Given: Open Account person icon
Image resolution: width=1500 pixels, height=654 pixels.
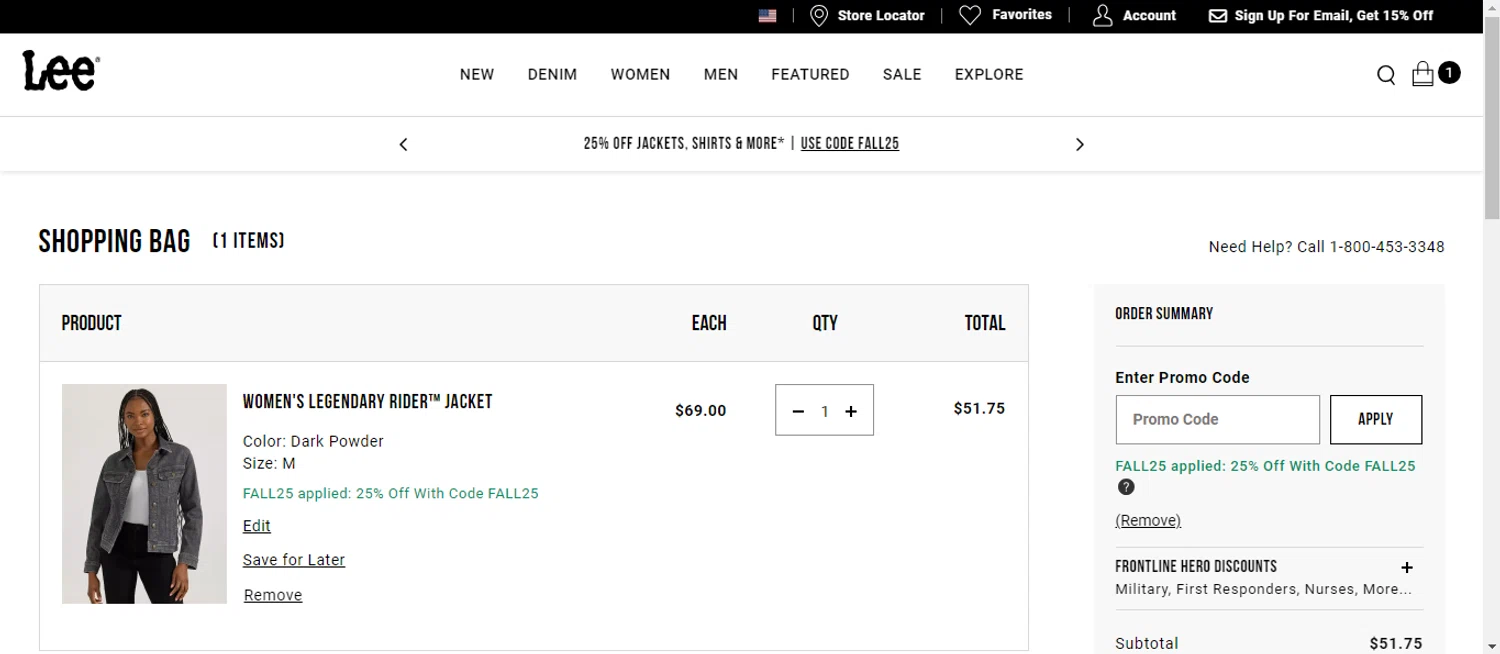Looking at the screenshot, I should tap(1102, 16).
